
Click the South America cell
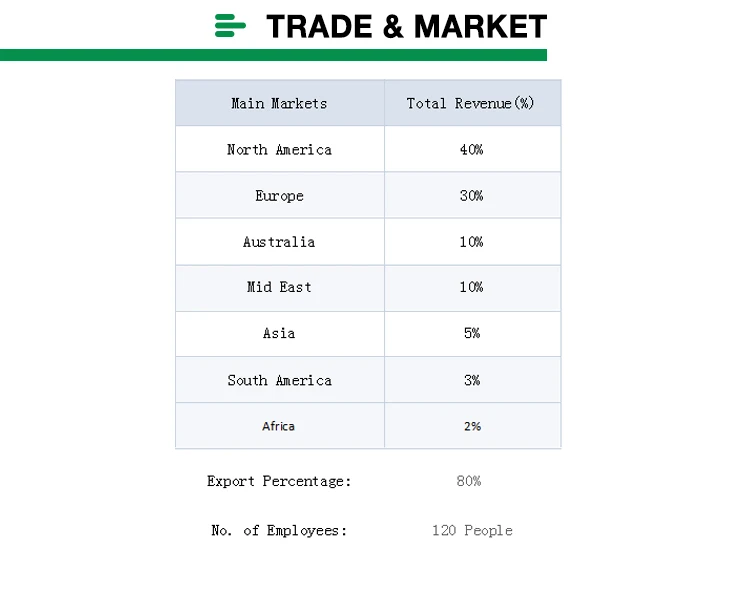click(279, 380)
